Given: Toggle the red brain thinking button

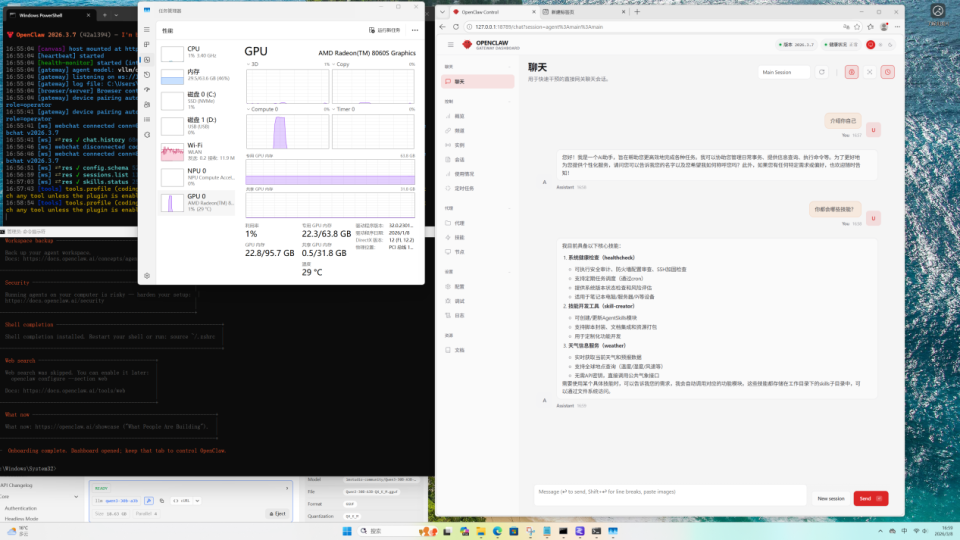Looking at the screenshot, I should point(851,72).
